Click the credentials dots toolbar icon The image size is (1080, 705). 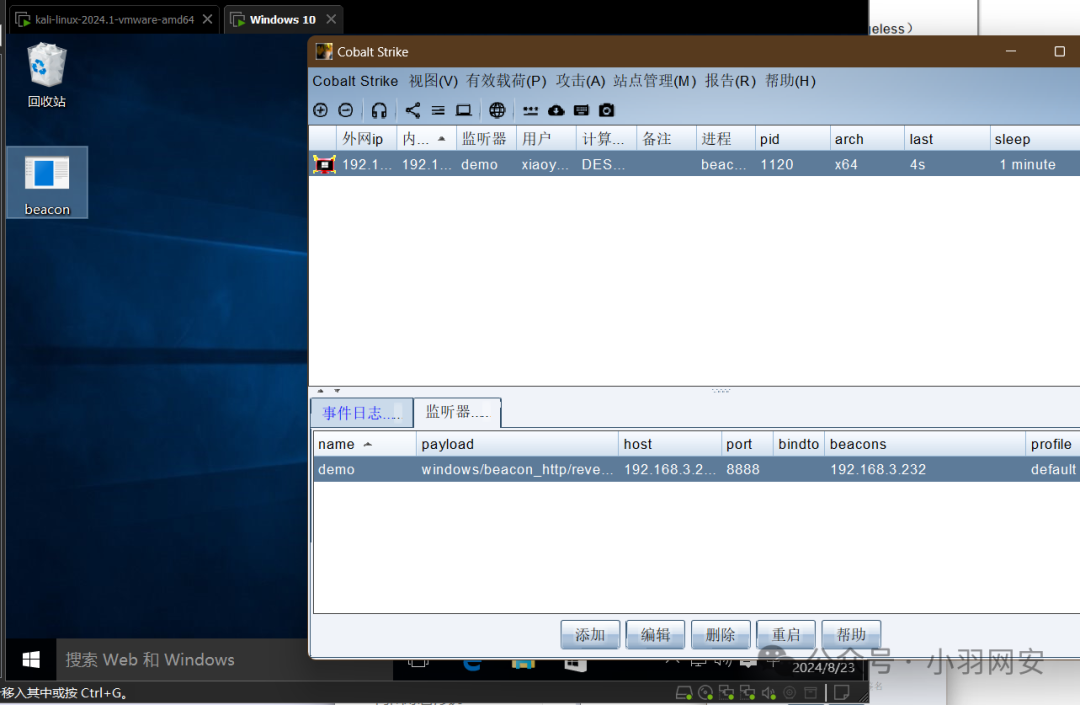(530, 110)
